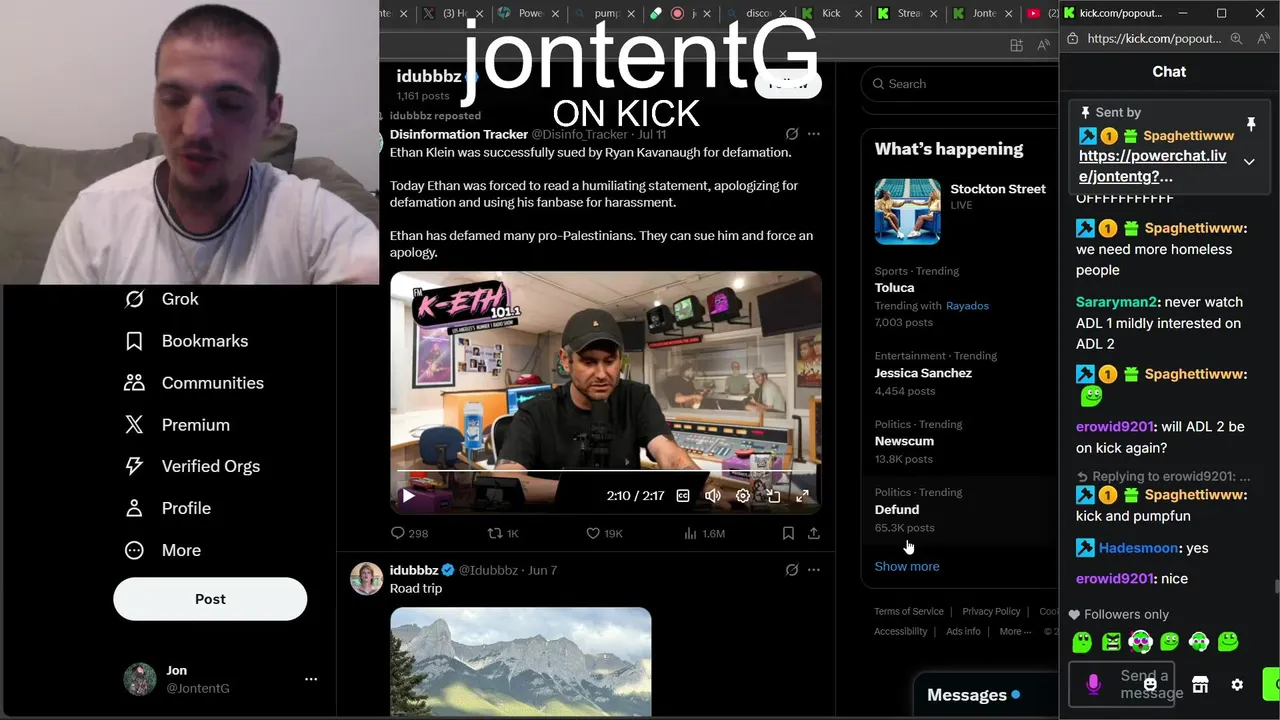The width and height of the screenshot is (1280, 720).
Task: Click the X Search field
Action: tap(960, 84)
